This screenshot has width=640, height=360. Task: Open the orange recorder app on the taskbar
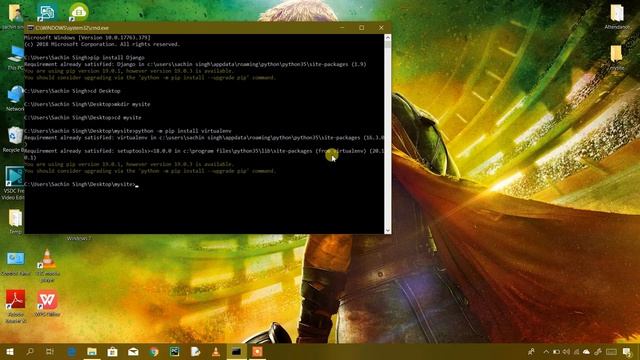coord(257,351)
